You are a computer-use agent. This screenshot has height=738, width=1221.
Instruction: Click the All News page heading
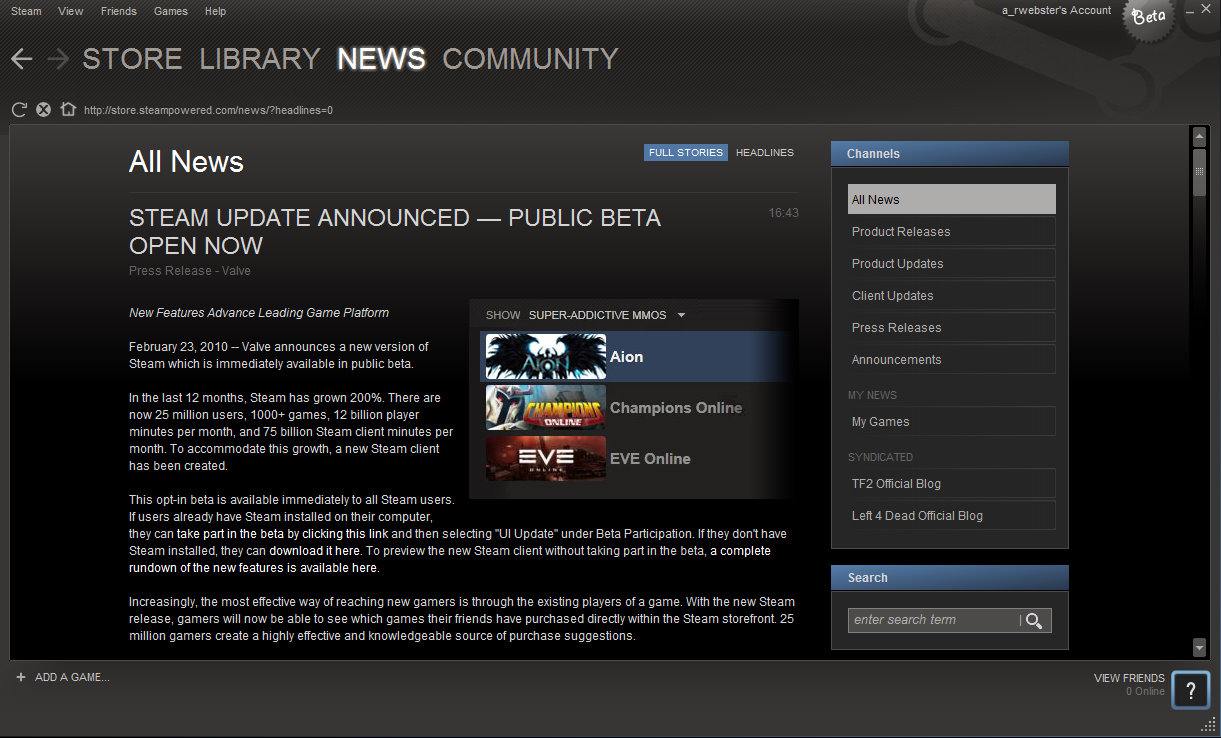click(186, 162)
